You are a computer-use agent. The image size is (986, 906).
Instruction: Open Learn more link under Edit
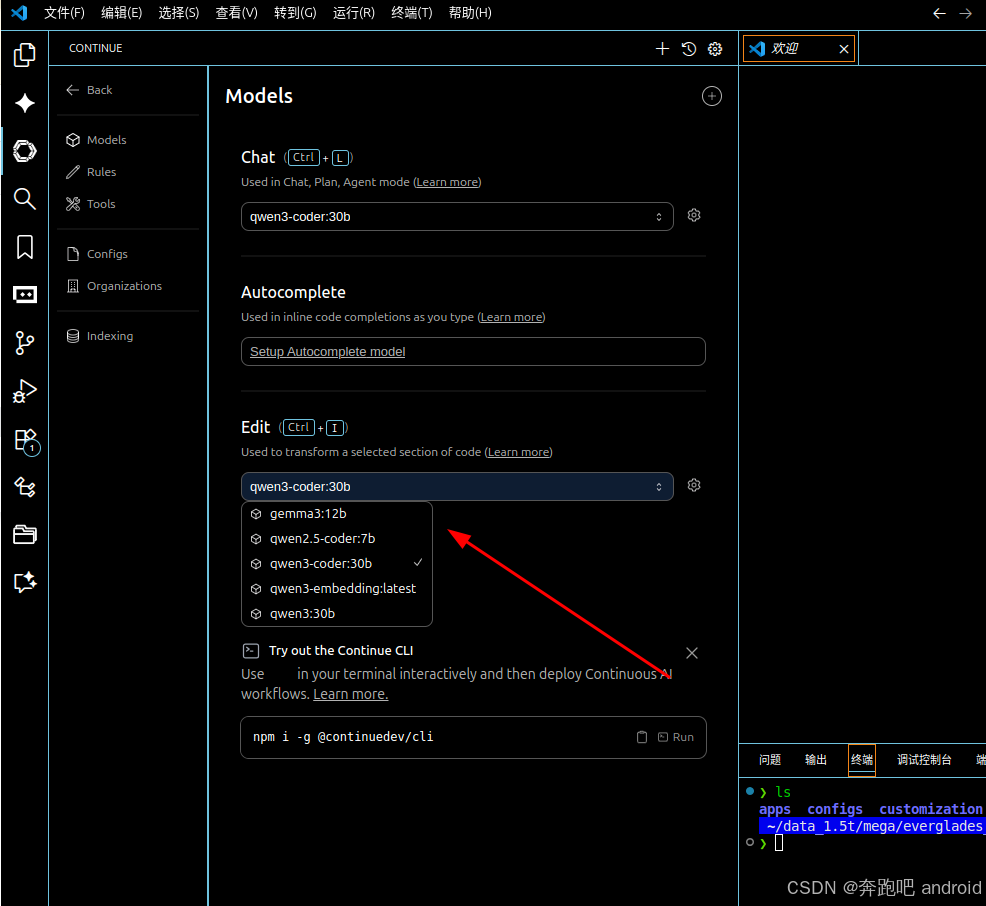519,452
